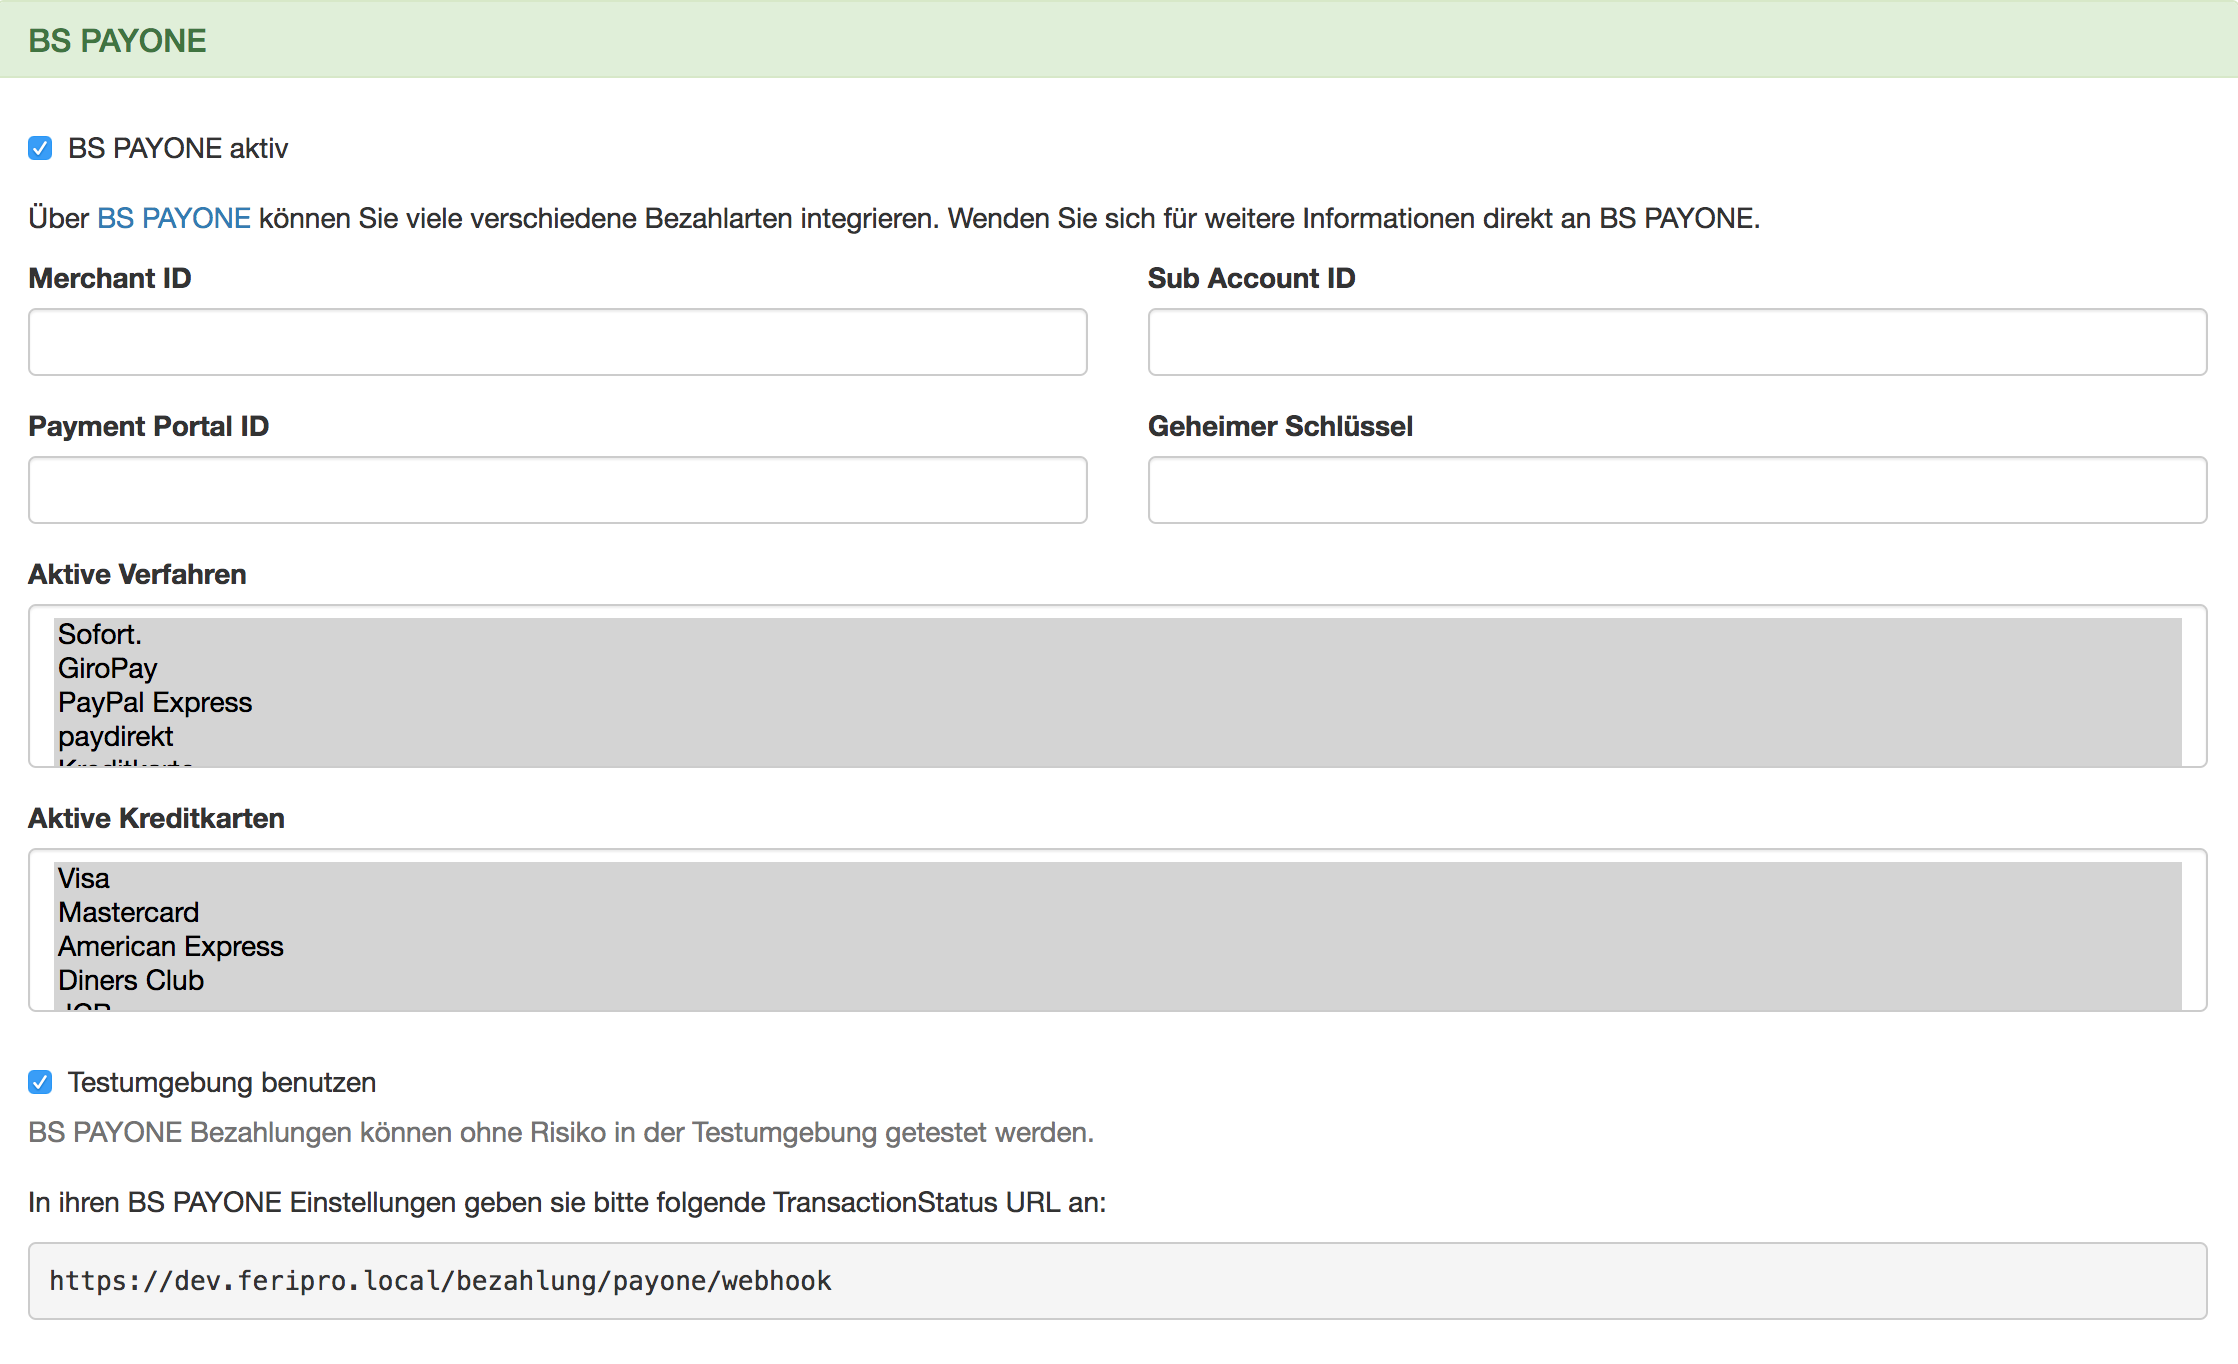
Task: Choose GiroPay in the payment methods list
Action: point(108,668)
